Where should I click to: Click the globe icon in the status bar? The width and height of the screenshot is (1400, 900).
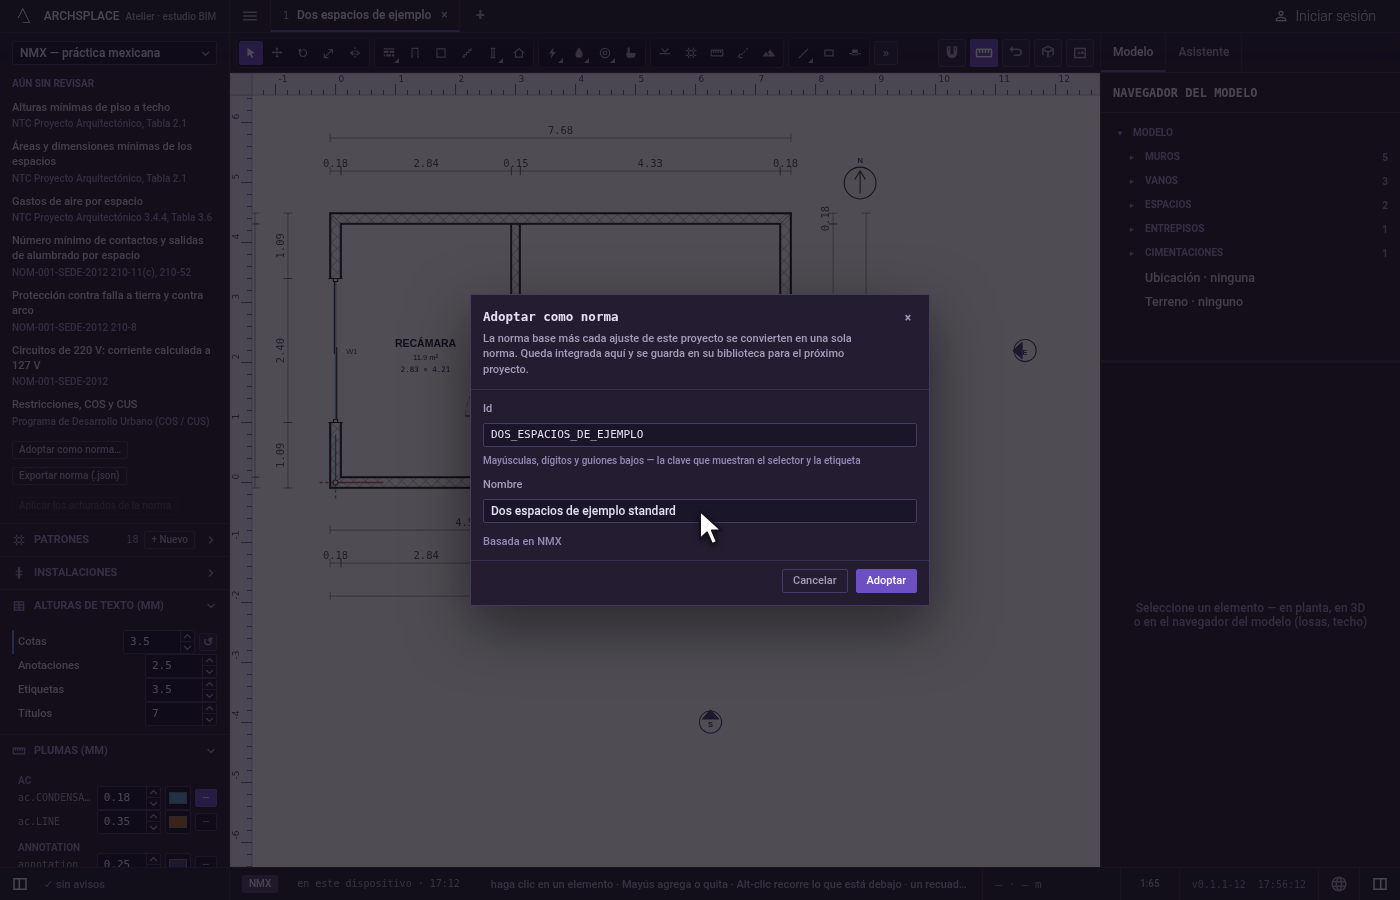point(1339,884)
